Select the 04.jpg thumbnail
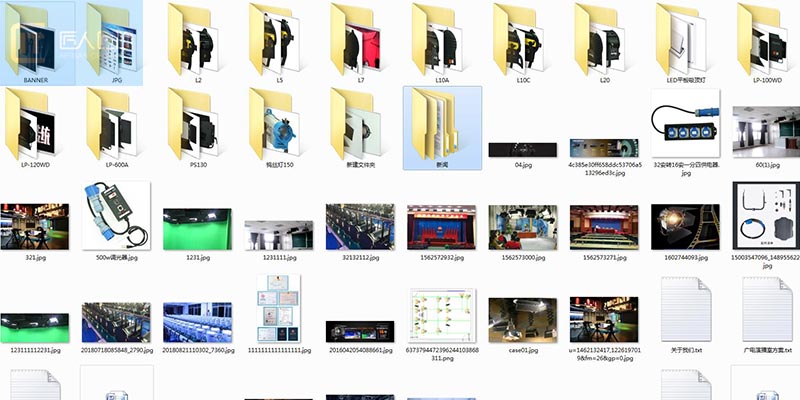Image resolution: width=800 pixels, height=400 pixels. coord(523,150)
